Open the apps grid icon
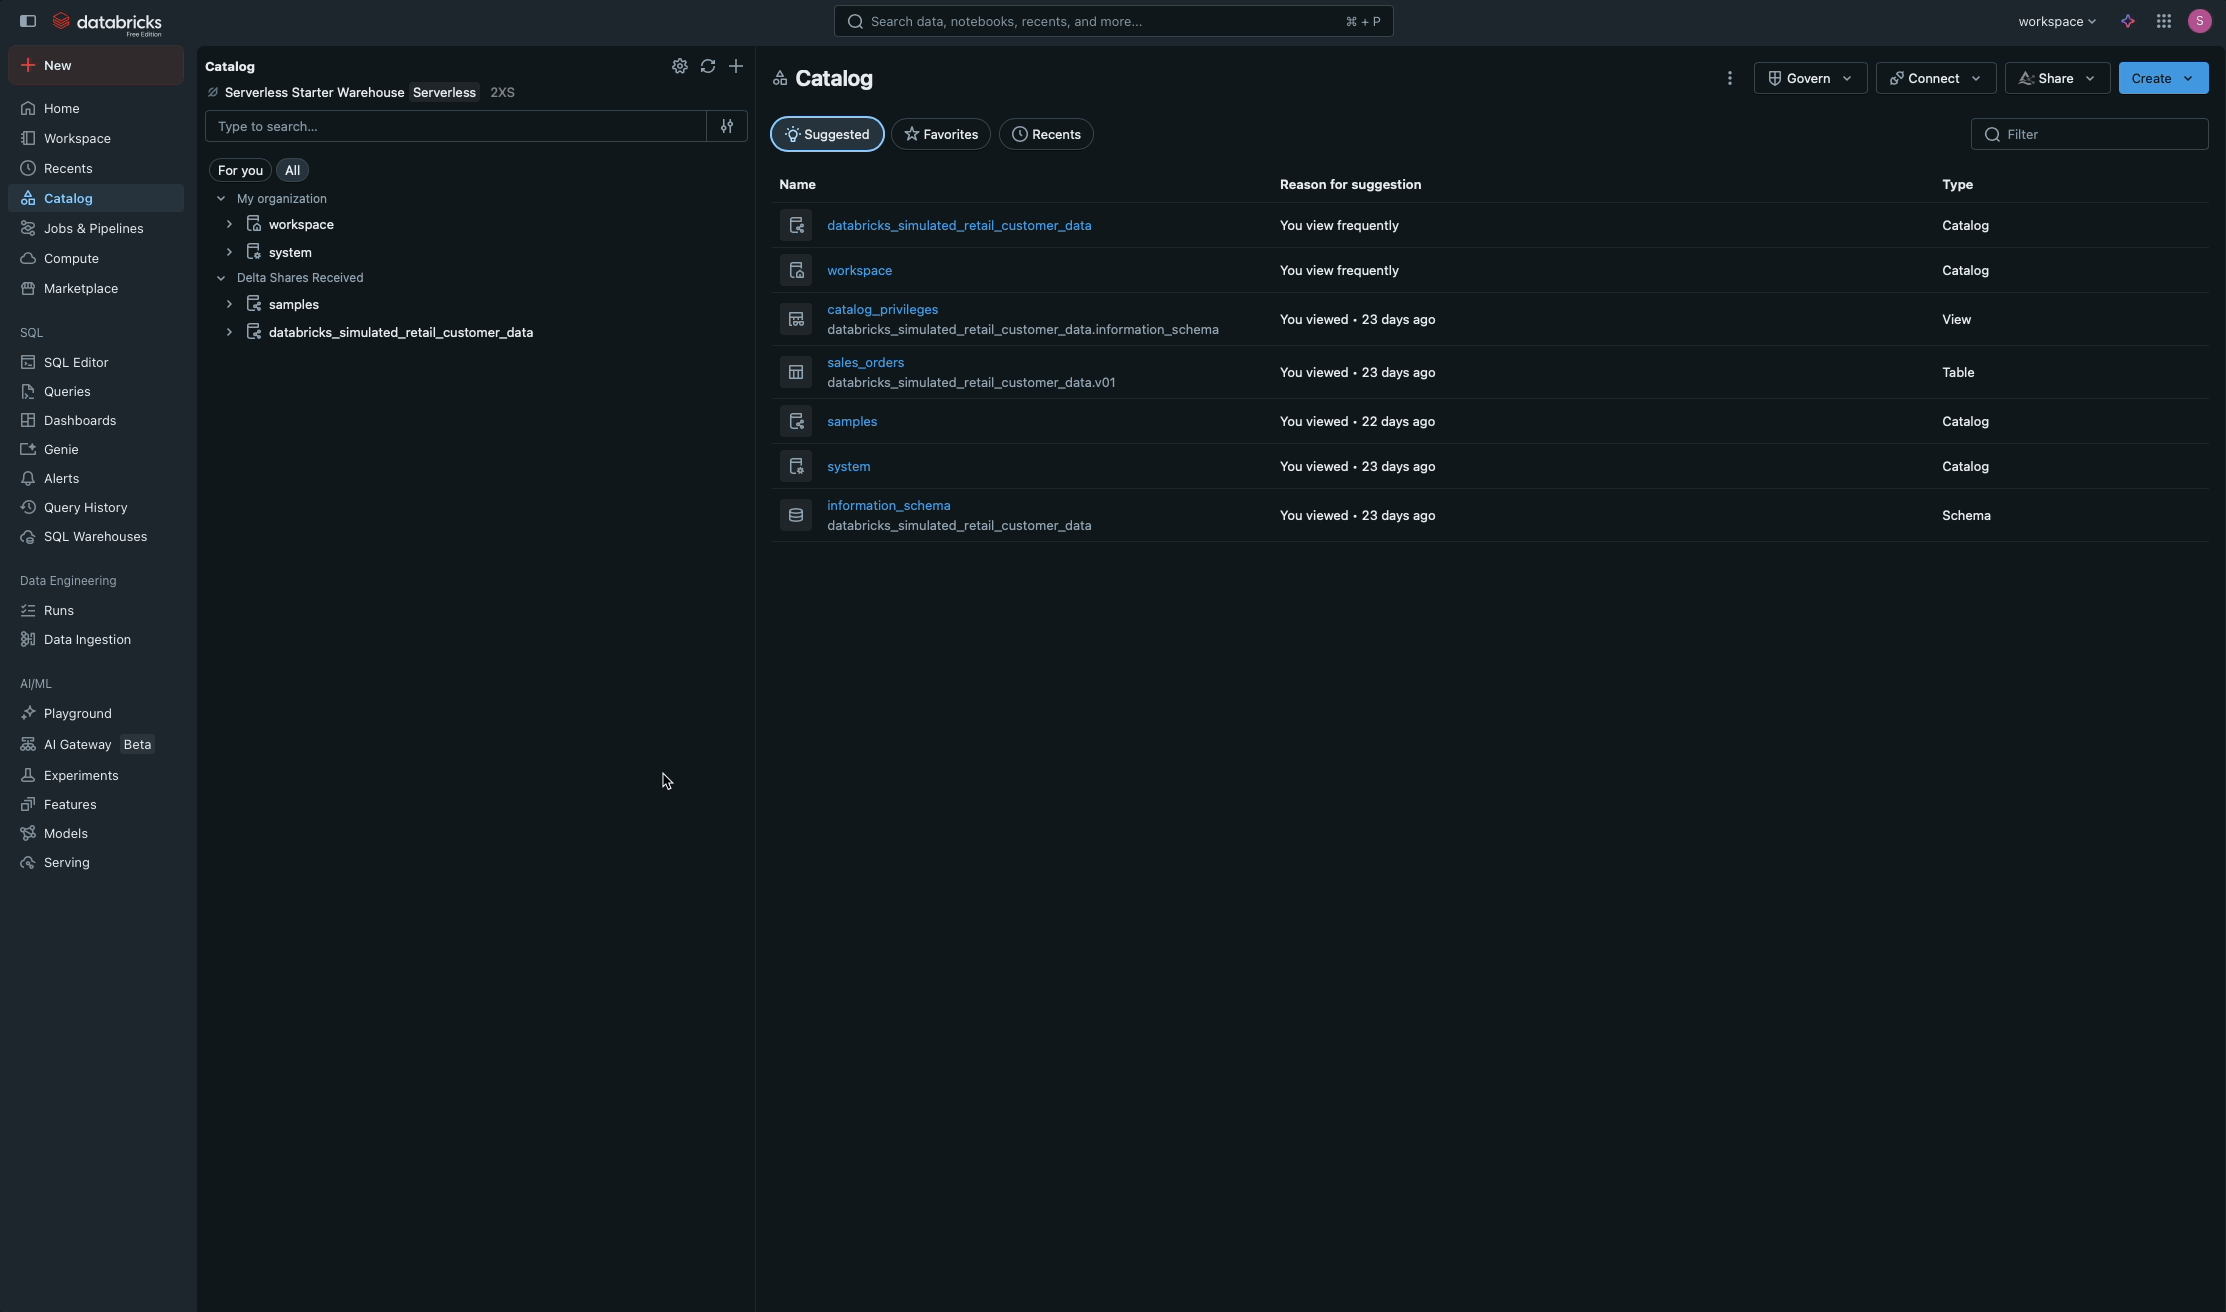The width and height of the screenshot is (2226, 1312). pos(2163,21)
